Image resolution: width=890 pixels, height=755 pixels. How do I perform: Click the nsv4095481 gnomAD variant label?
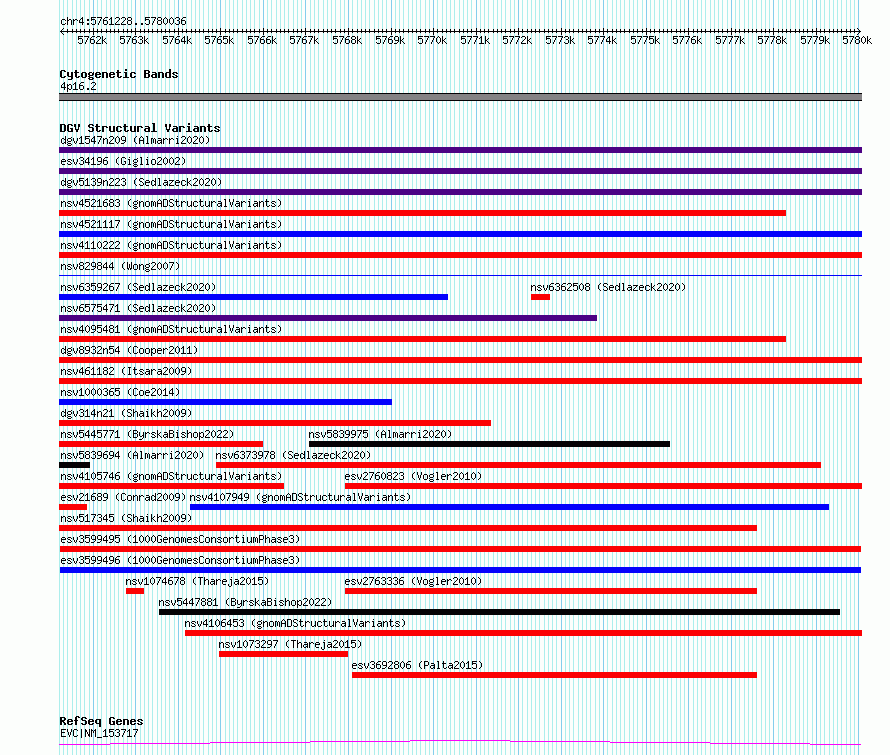pyautogui.click(x=171, y=329)
